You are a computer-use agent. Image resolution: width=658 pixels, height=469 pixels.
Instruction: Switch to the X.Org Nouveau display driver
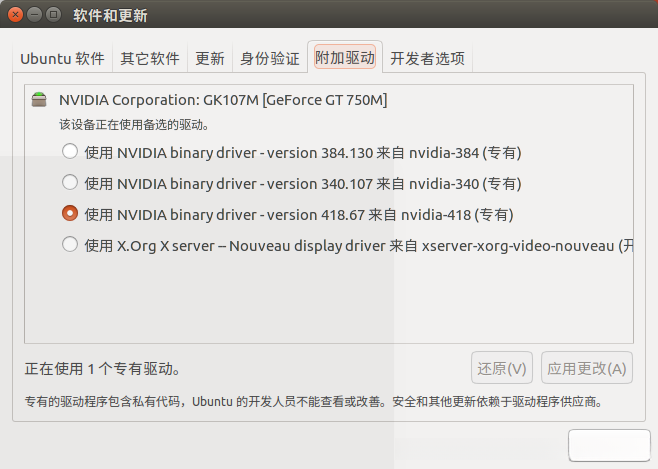pyautogui.click(x=70, y=244)
